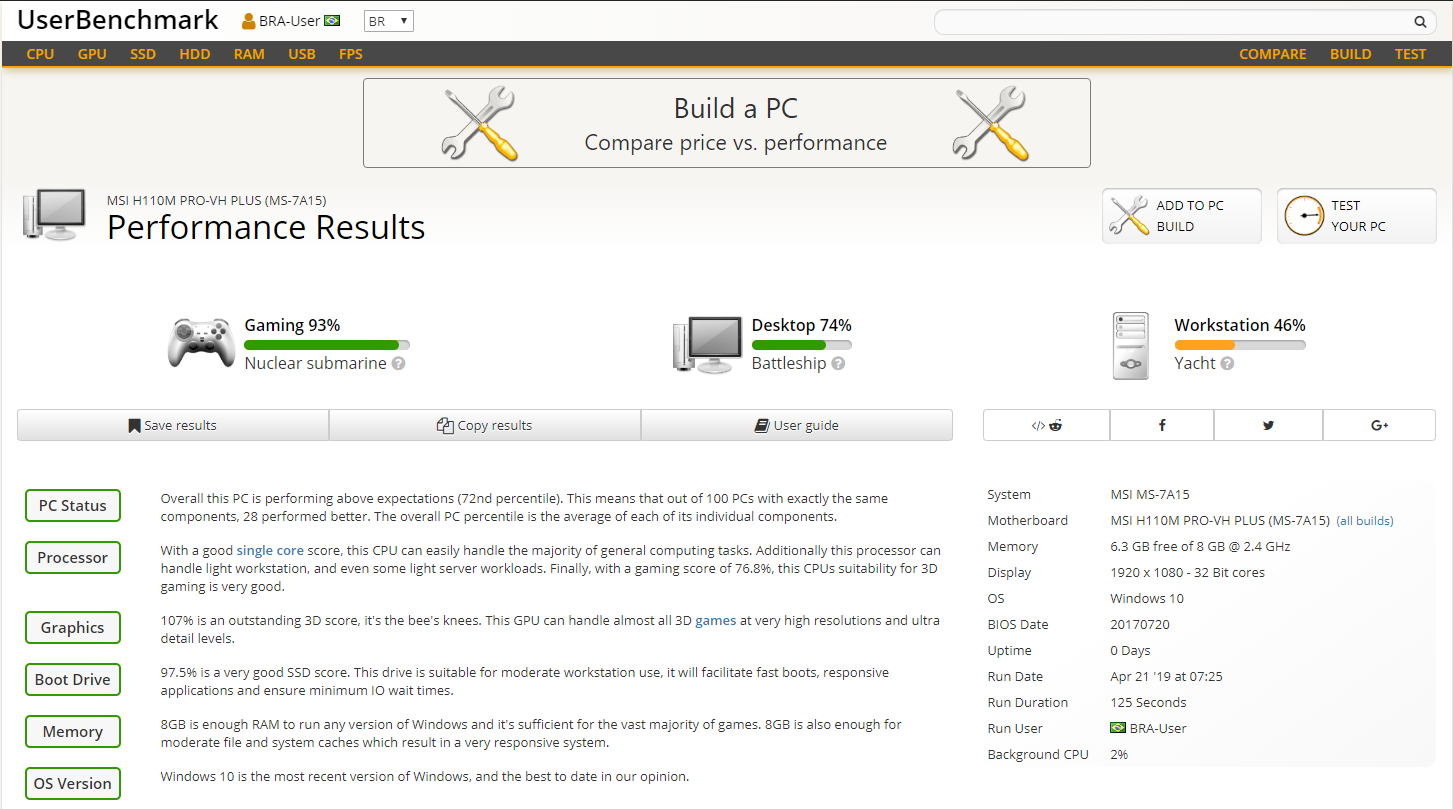Image resolution: width=1453 pixels, height=809 pixels.
Task: Click the clock icon in Test Your PC
Action: 1304,216
